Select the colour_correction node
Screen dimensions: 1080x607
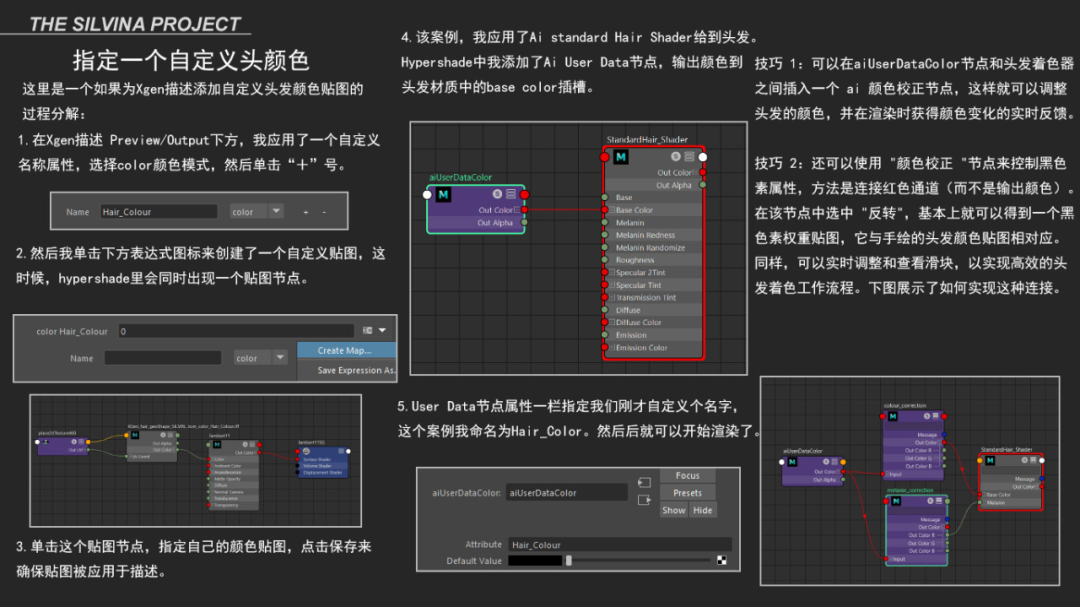coord(913,444)
